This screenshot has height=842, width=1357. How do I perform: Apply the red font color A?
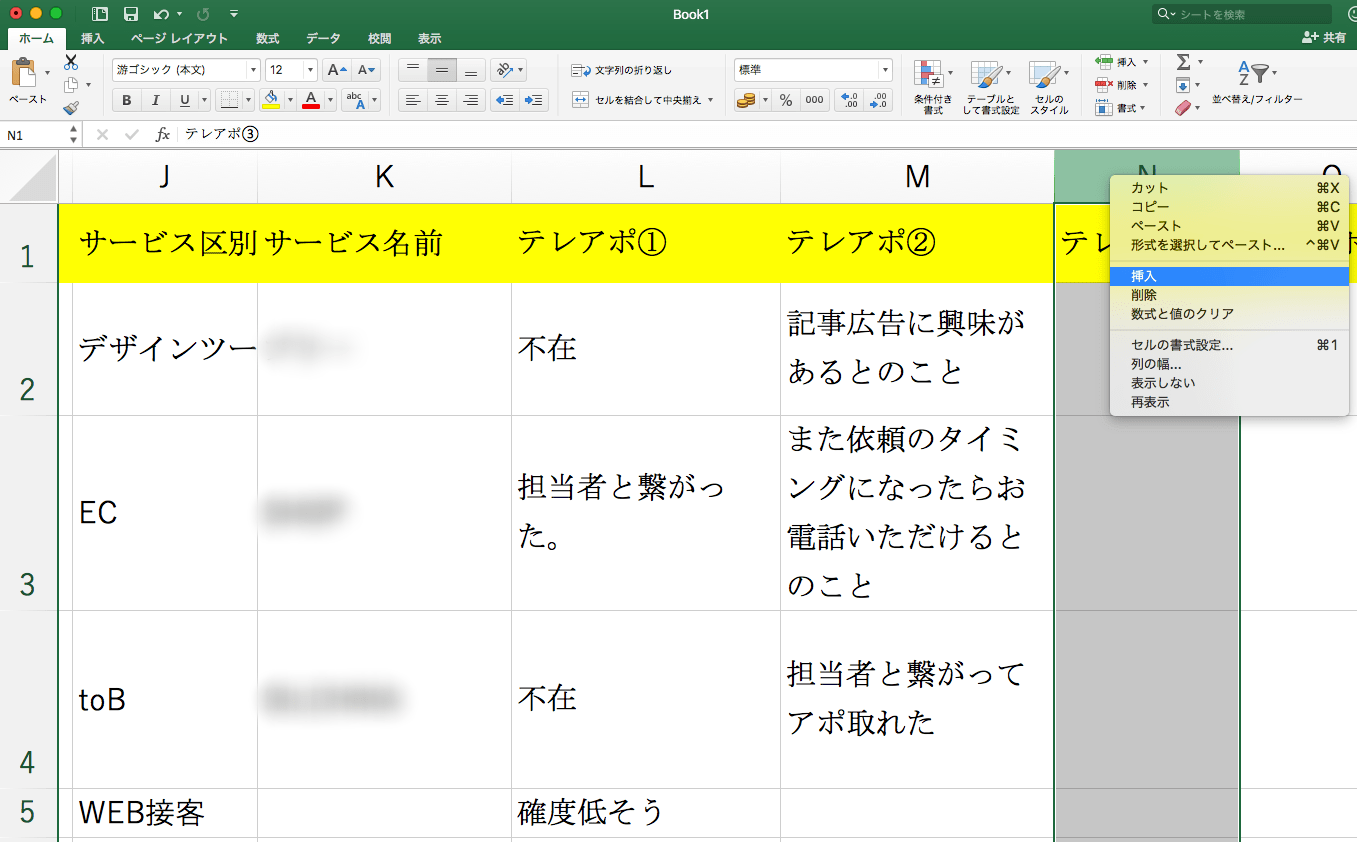point(312,100)
